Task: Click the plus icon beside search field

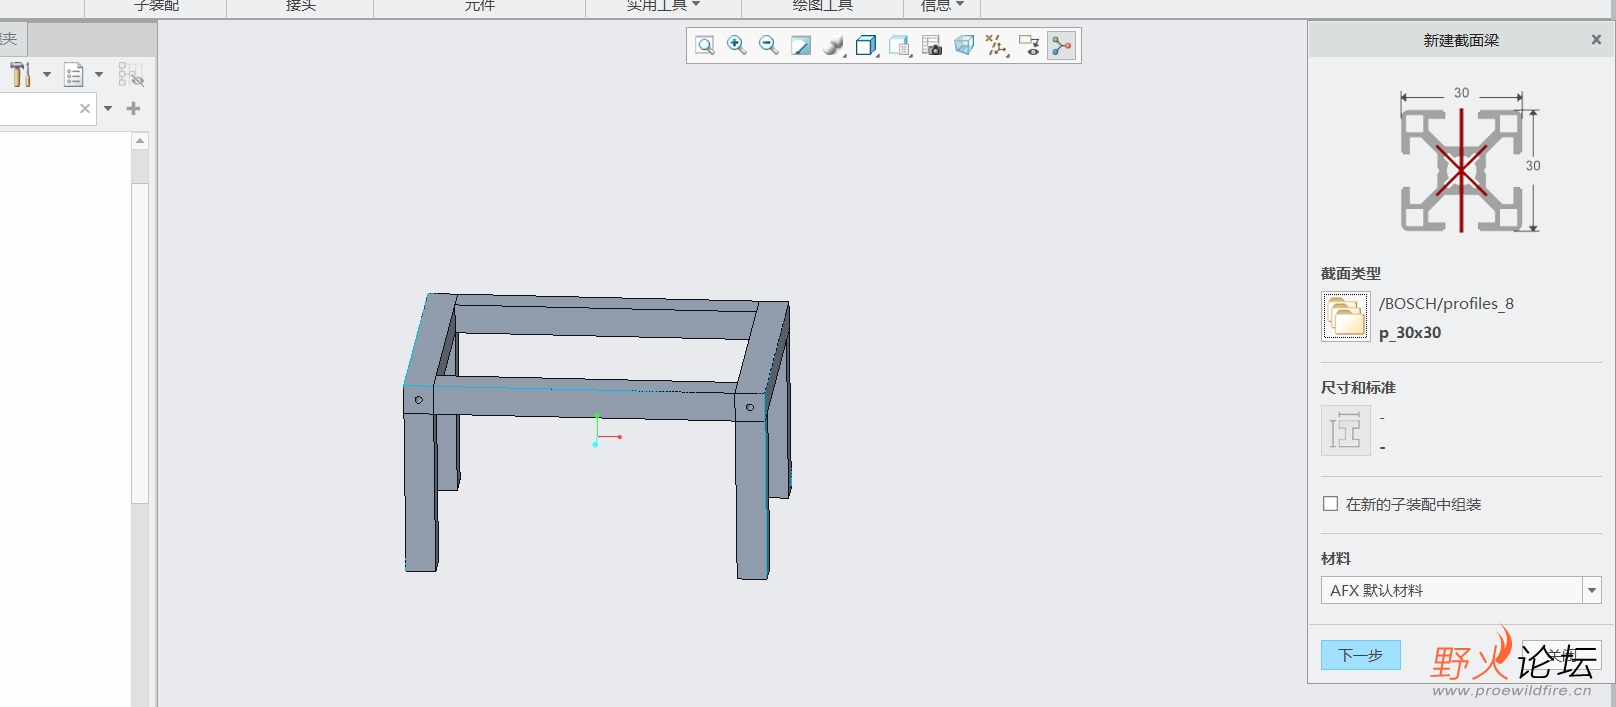Action: click(x=133, y=108)
